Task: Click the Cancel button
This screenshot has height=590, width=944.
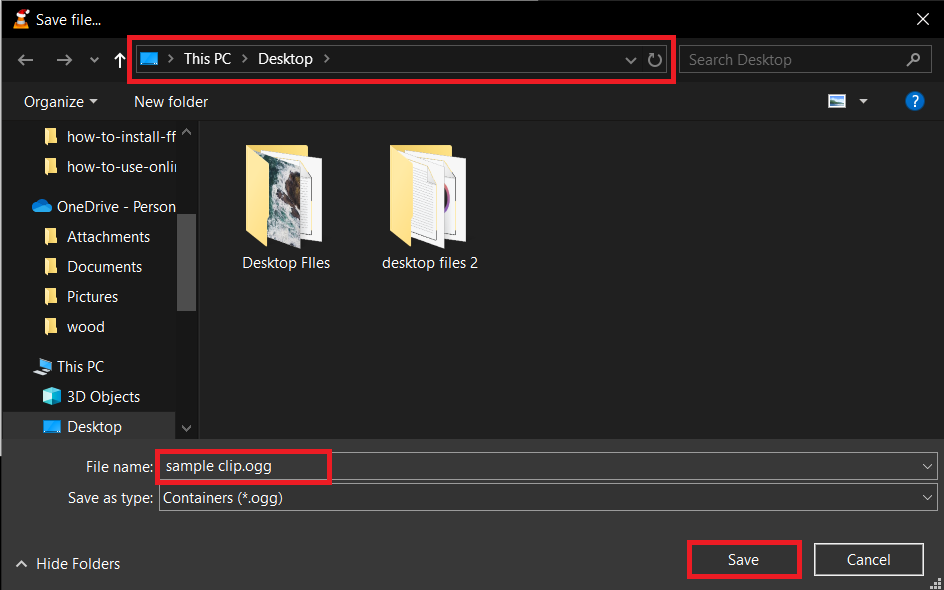Action: pyautogui.click(x=868, y=559)
